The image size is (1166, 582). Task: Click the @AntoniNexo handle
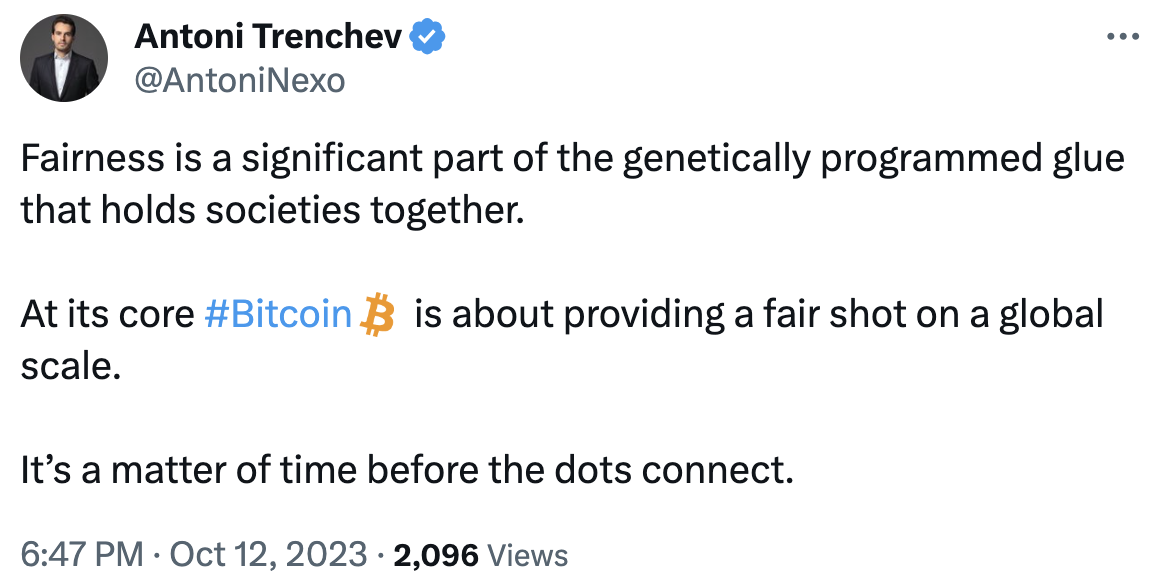[238, 79]
